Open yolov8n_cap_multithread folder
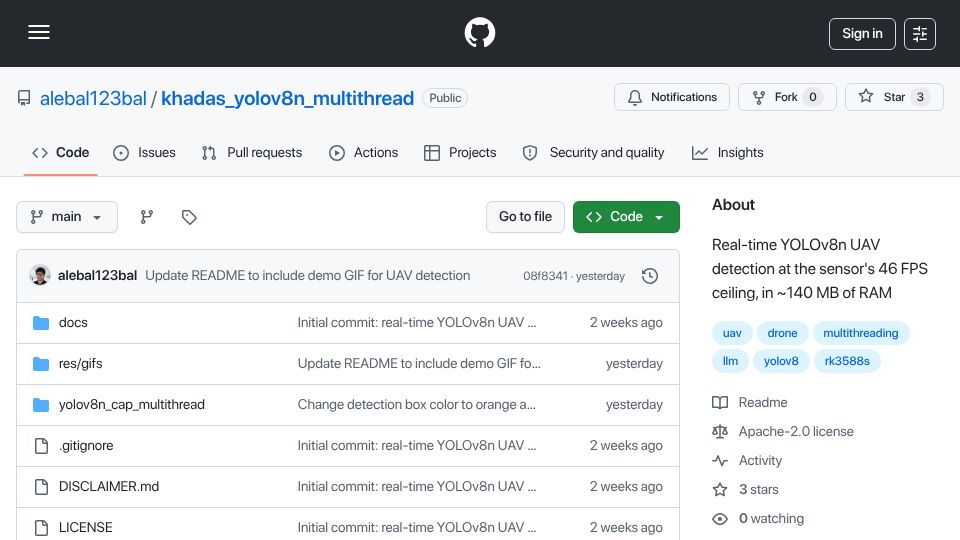The image size is (960, 540). pos(132,405)
